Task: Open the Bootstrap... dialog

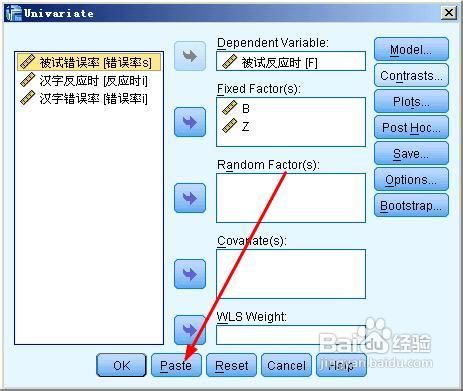Action: [x=411, y=205]
